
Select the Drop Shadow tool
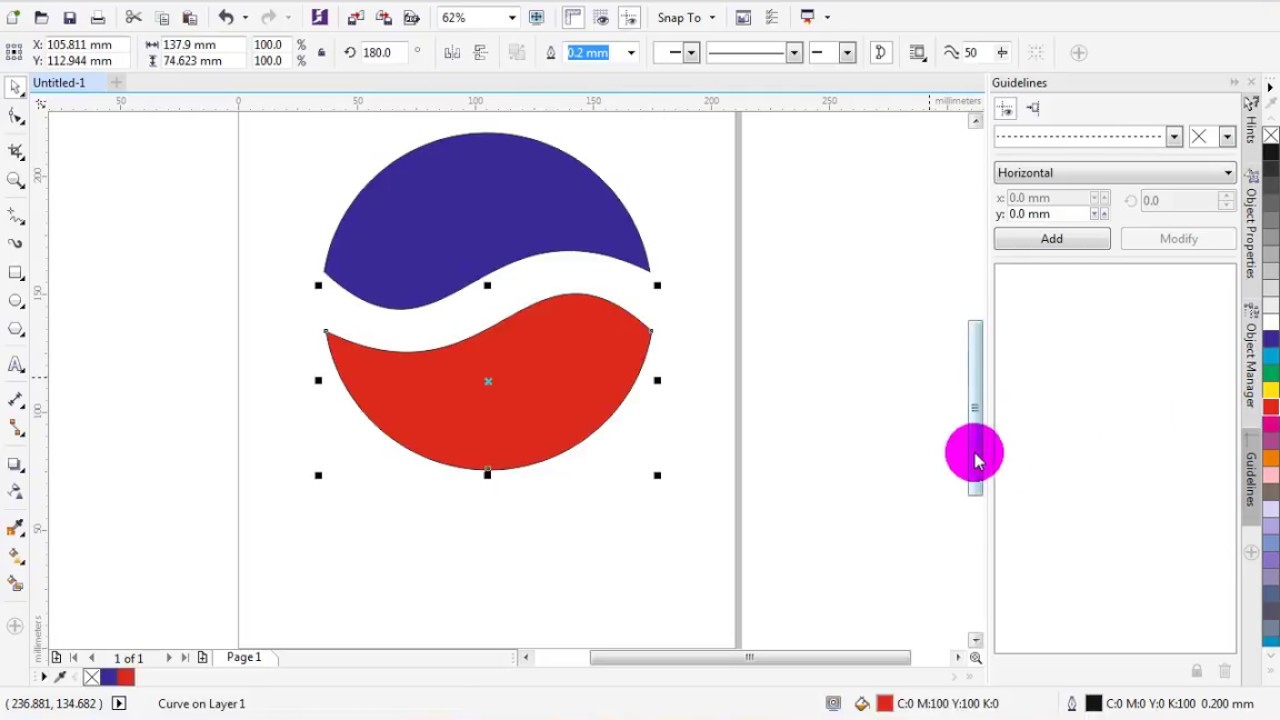(15, 464)
